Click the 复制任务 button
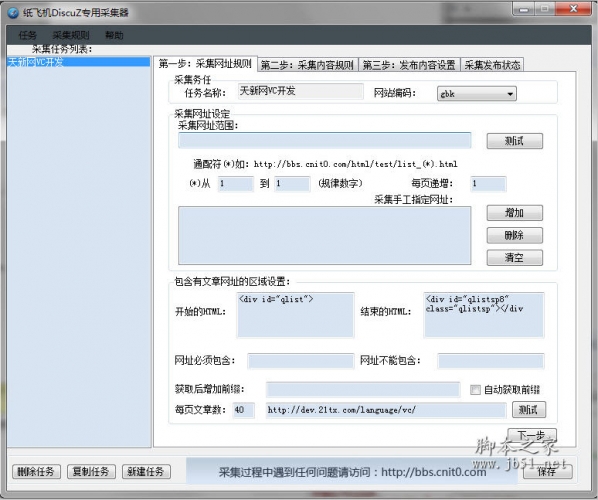The width and height of the screenshot is (598, 500). (91, 472)
